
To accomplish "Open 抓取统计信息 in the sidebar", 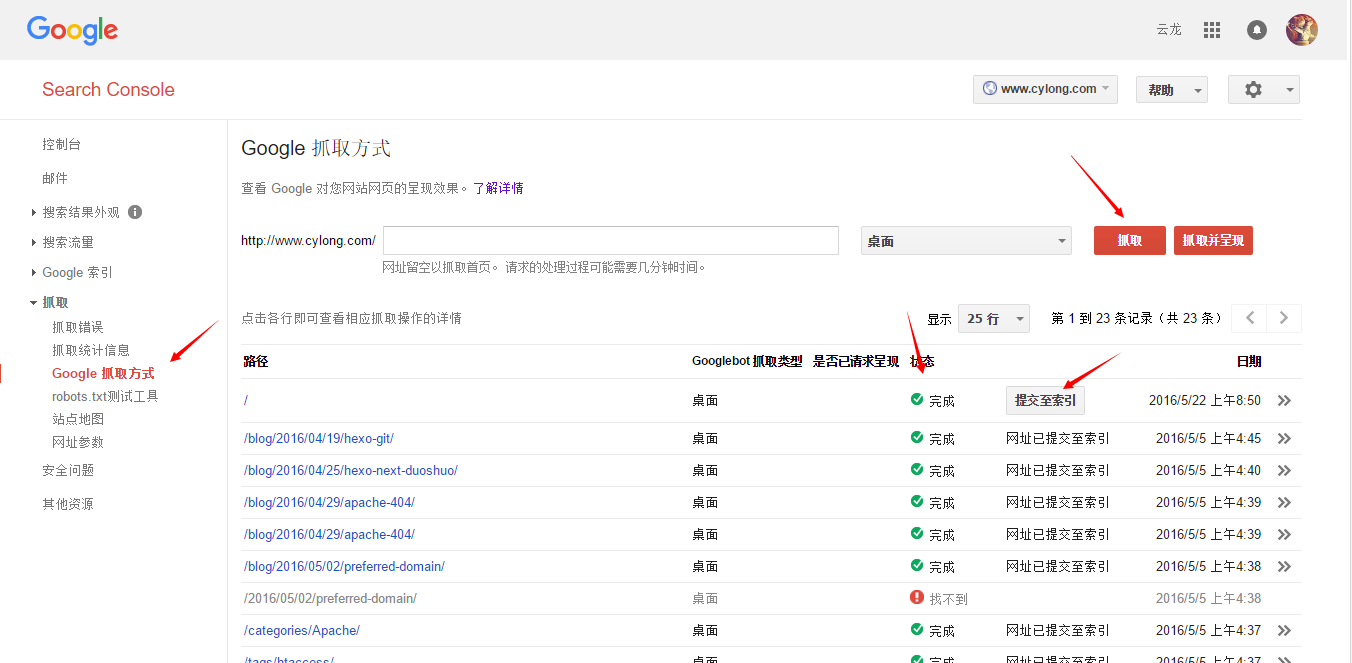I will (91, 350).
